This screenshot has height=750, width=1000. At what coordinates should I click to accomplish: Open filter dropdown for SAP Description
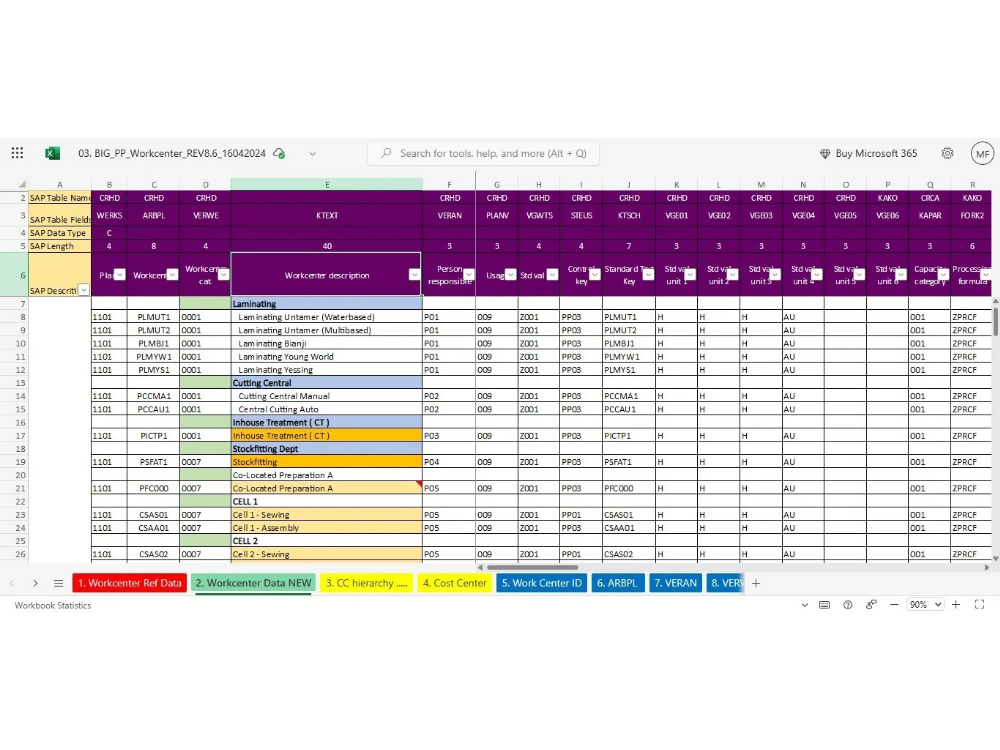[83, 290]
